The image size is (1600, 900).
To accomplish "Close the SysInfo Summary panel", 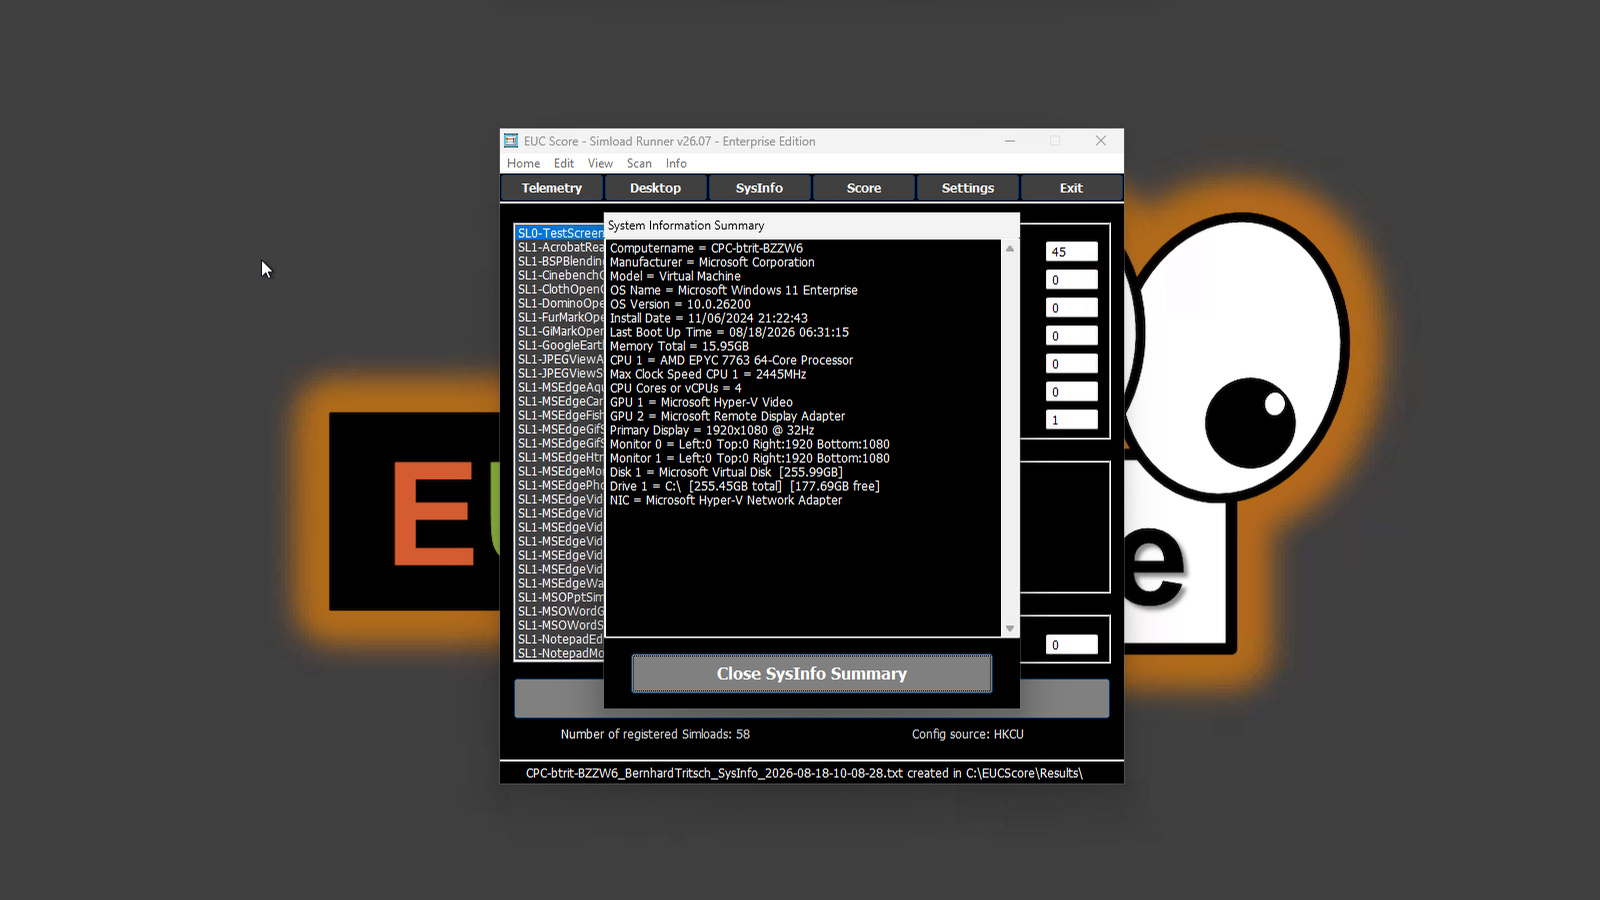I will (x=812, y=674).
